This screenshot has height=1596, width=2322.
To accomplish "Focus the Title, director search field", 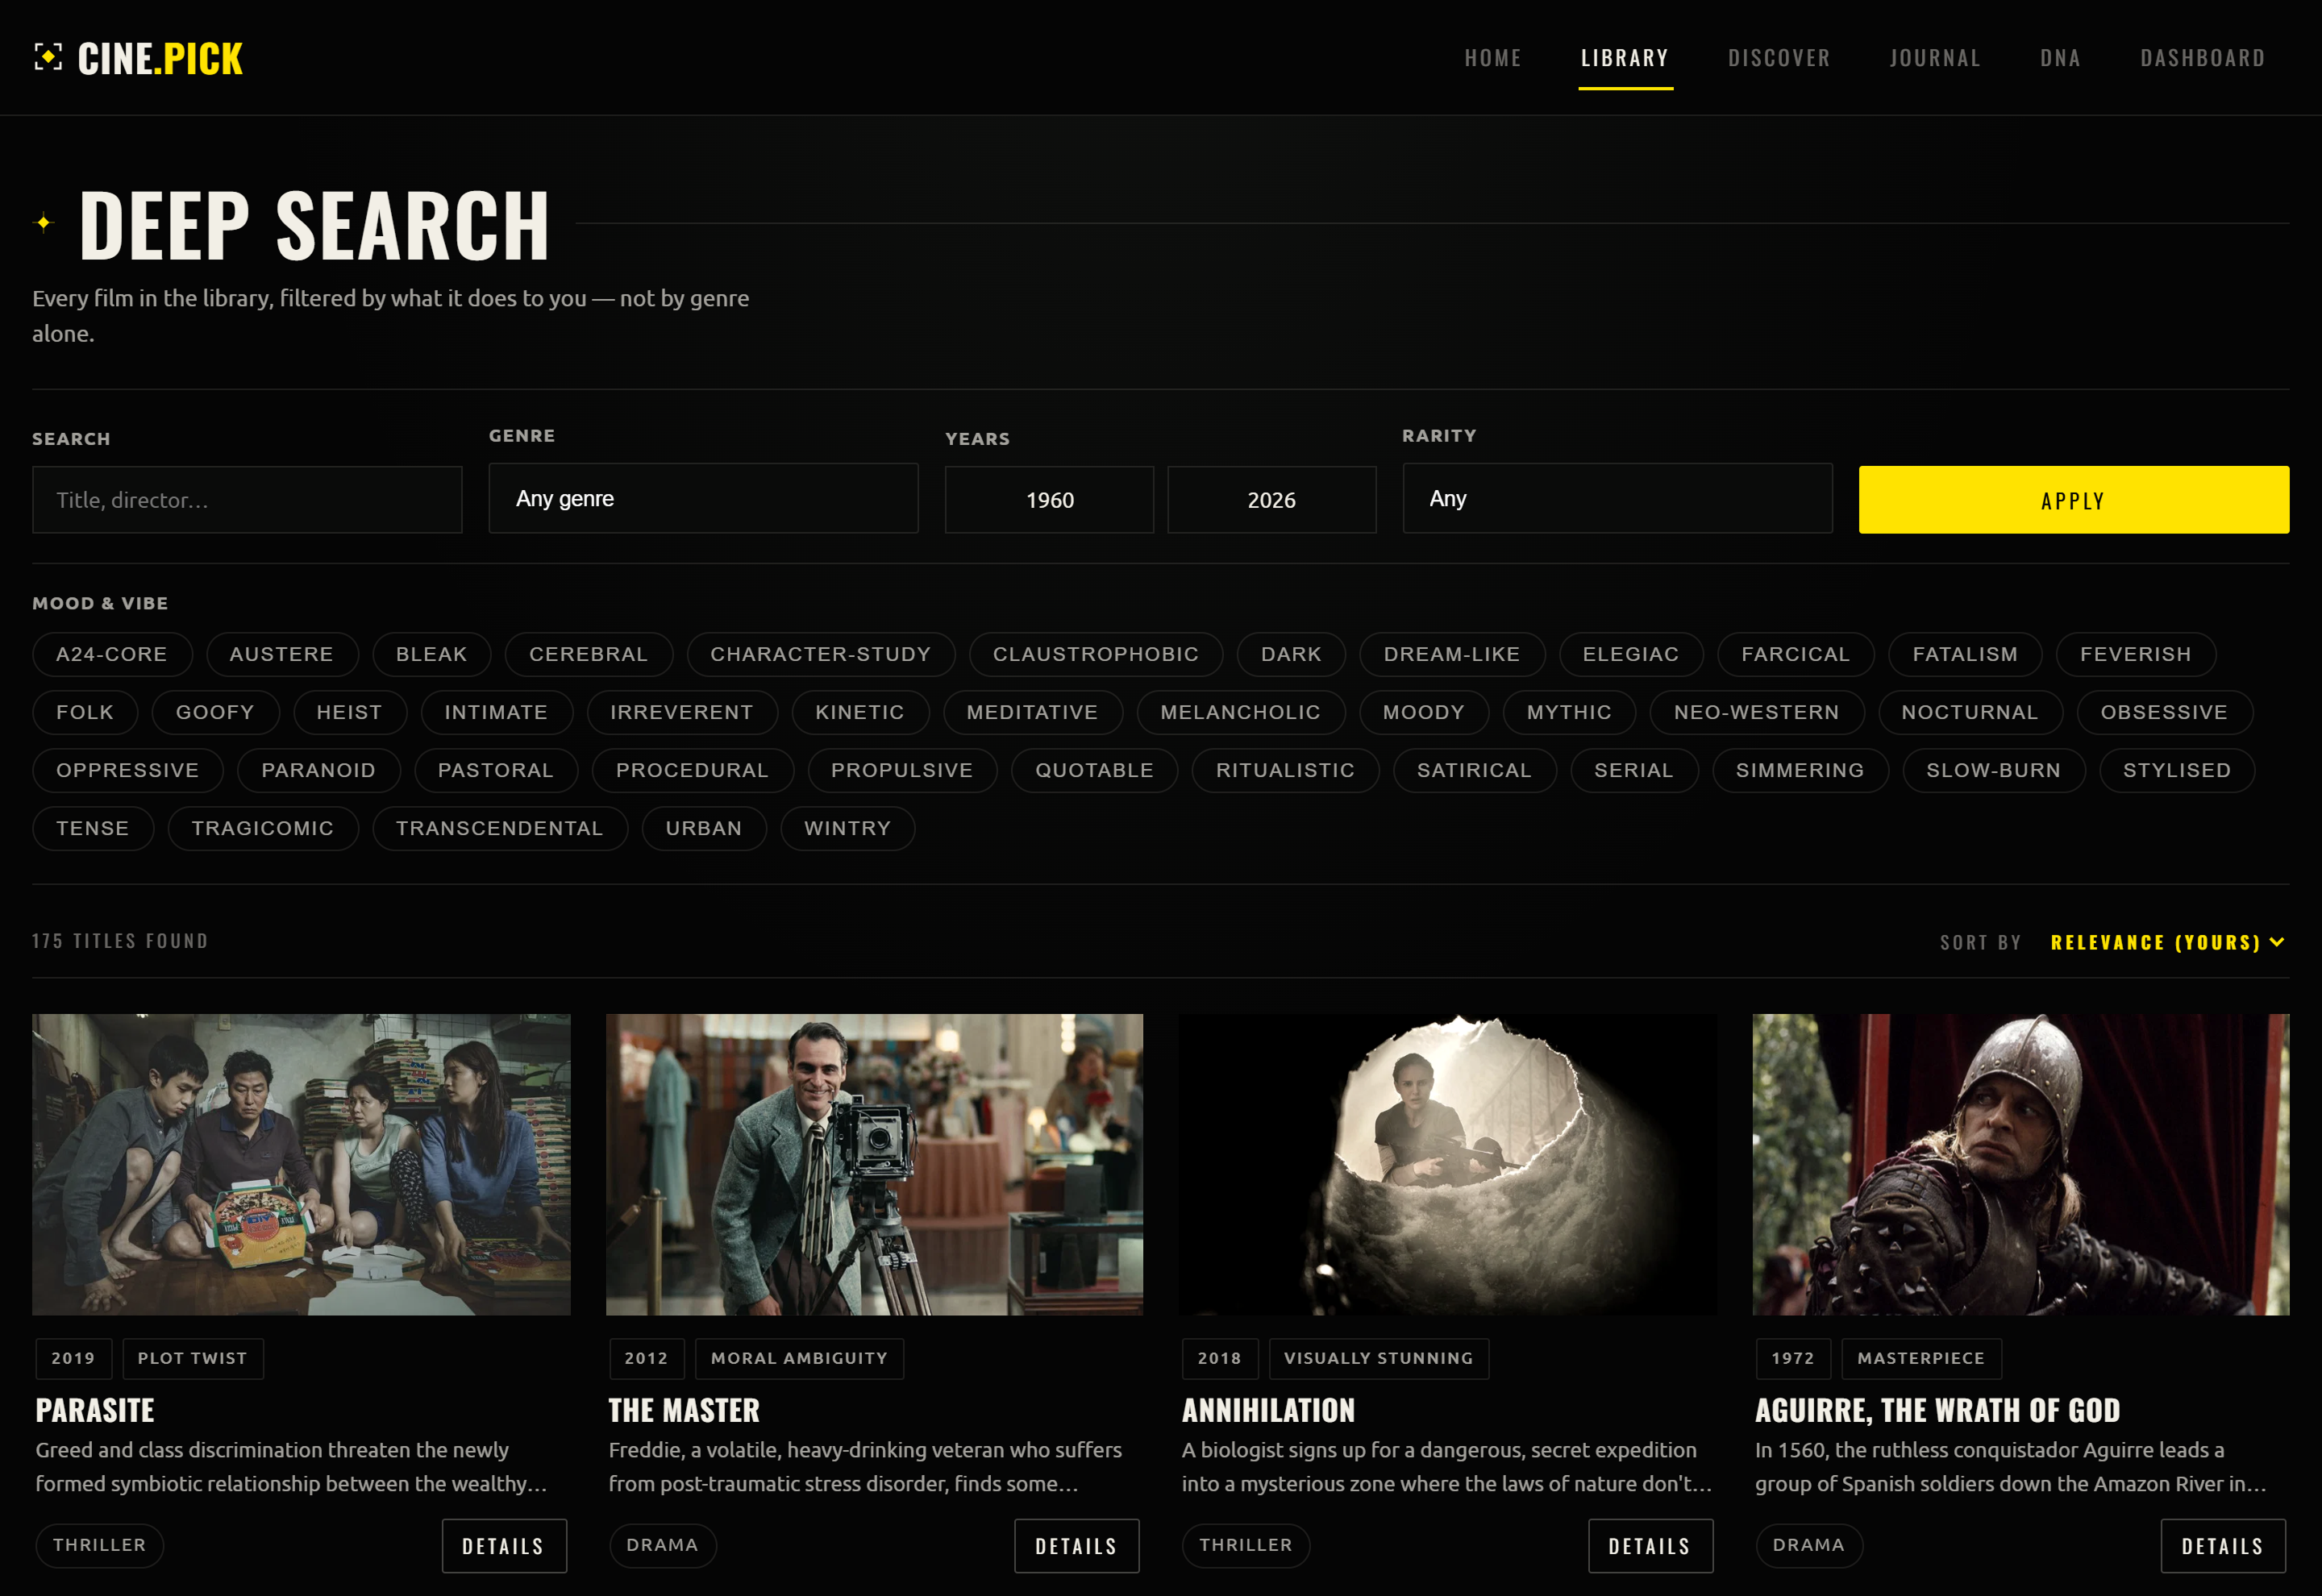I will point(247,499).
